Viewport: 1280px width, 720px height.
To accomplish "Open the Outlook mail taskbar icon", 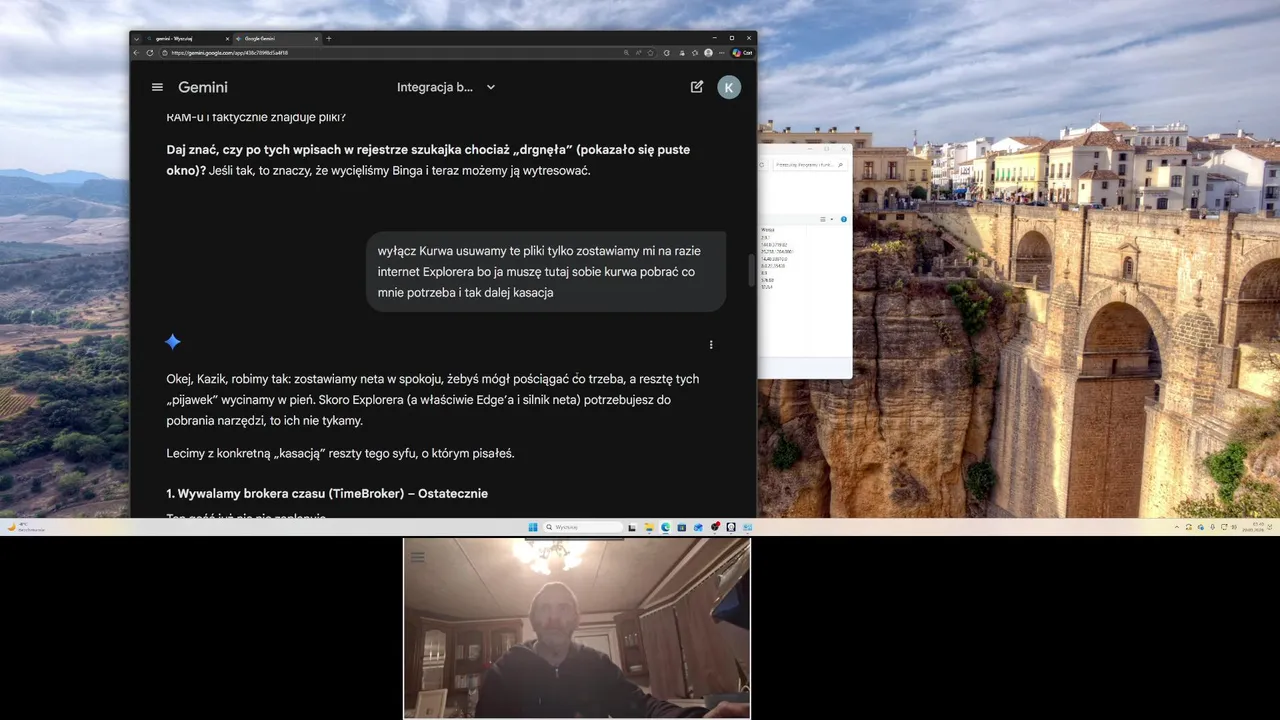I will click(x=698, y=527).
